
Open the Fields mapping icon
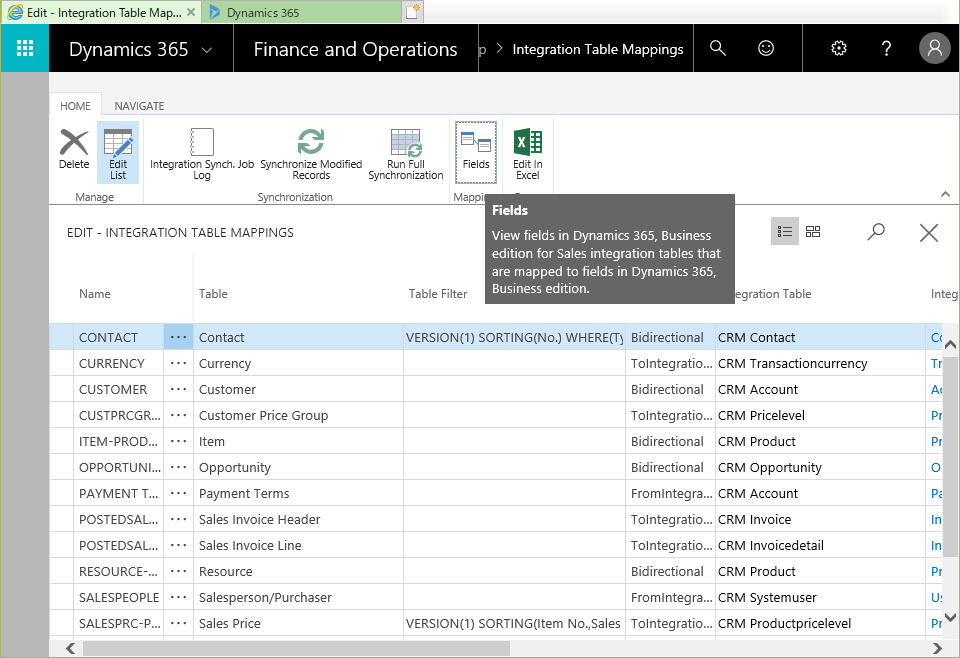tap(476, 152)
